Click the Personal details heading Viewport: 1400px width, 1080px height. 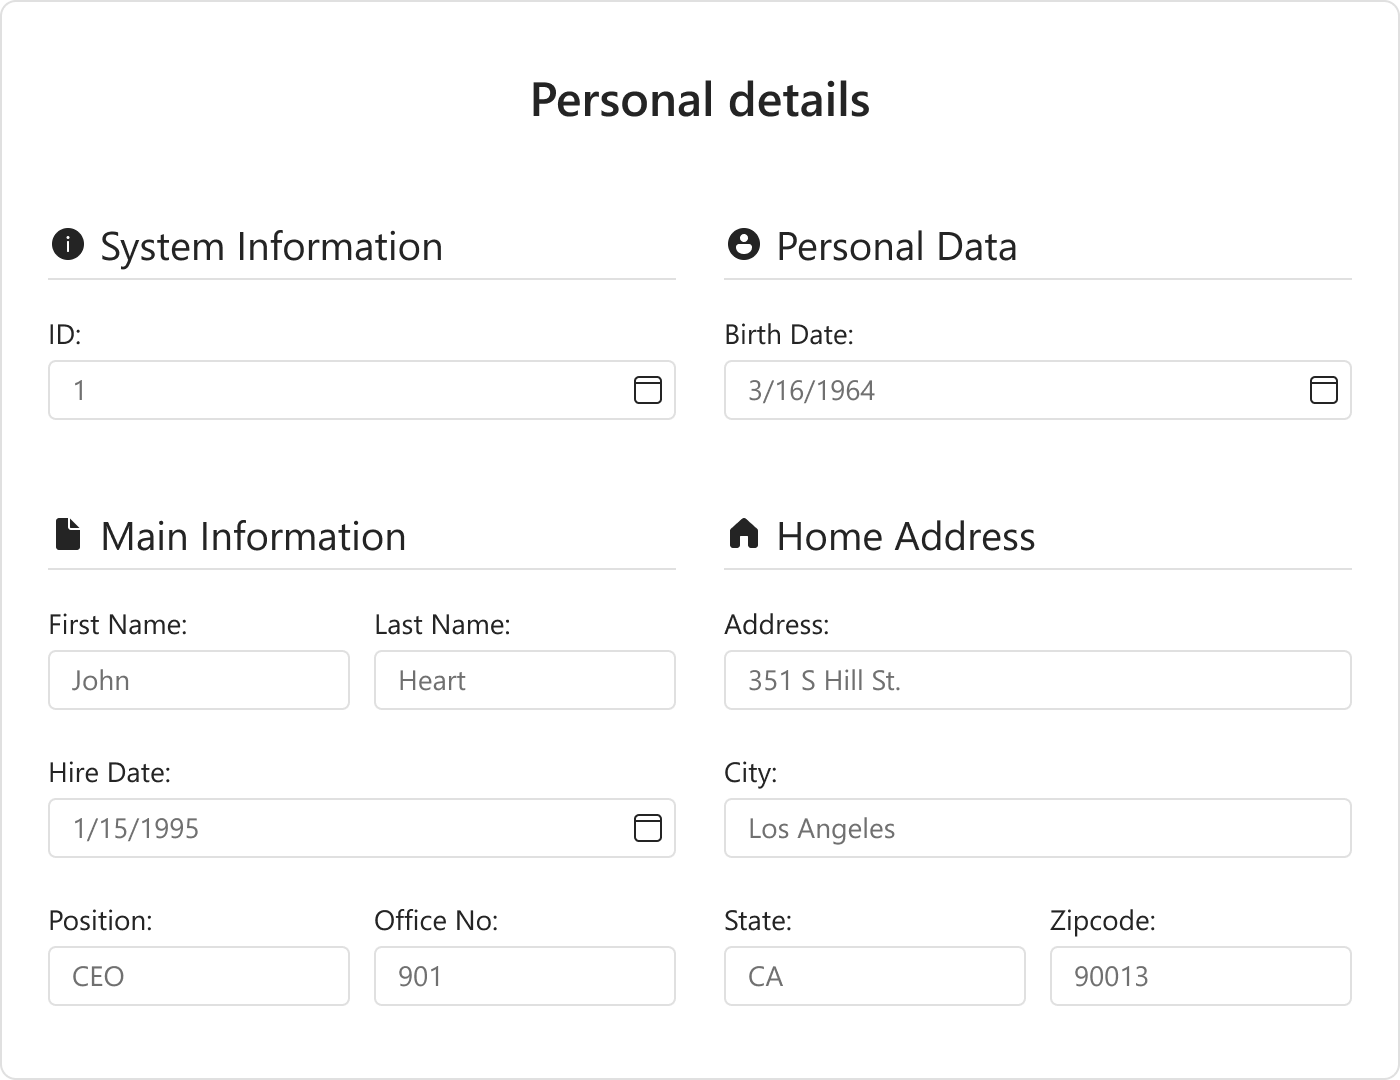(x=700, y=100)
